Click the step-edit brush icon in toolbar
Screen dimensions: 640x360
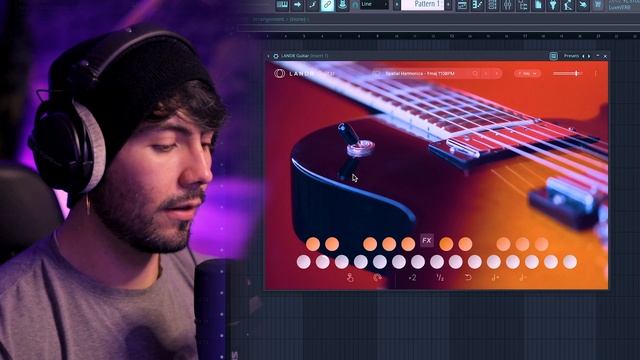[x=313, y=4]
